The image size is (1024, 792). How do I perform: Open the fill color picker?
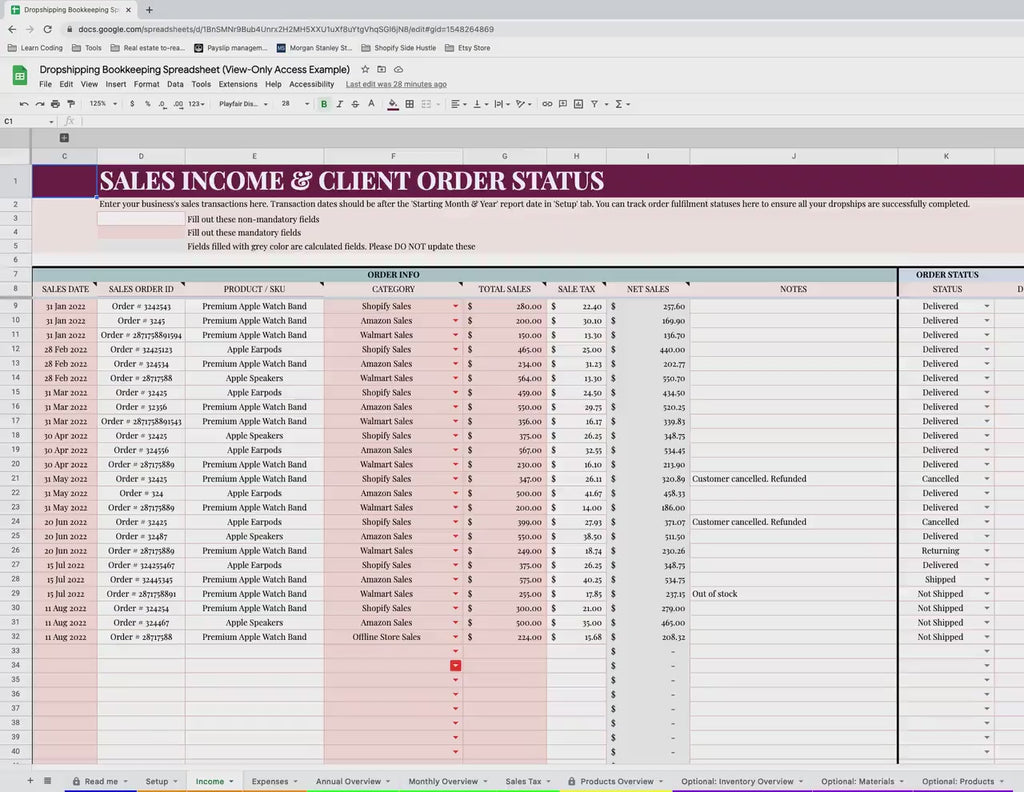pos(393,104)
